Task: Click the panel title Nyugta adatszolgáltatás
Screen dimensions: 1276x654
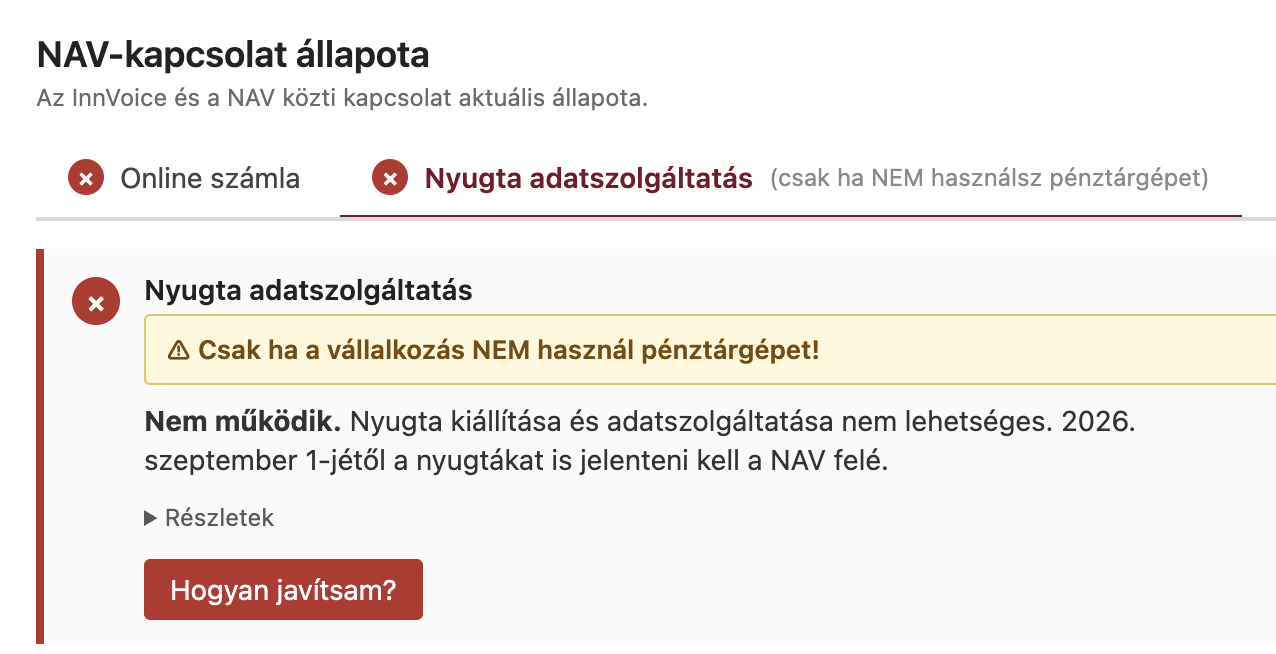Action: 308,291
